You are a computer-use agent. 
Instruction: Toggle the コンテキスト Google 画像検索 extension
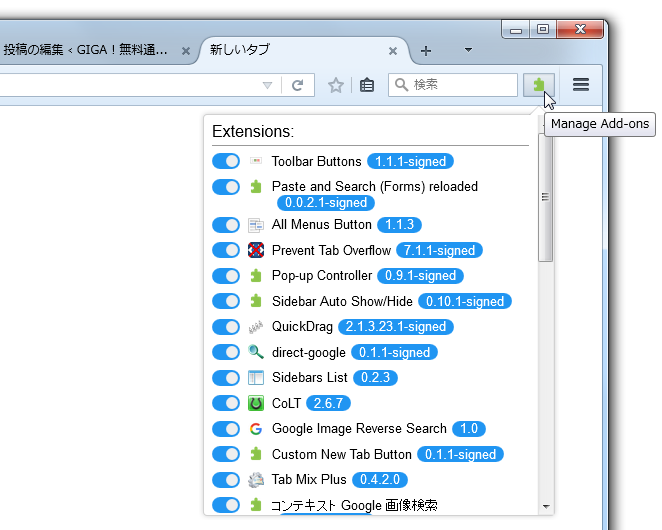pos(226,505)
